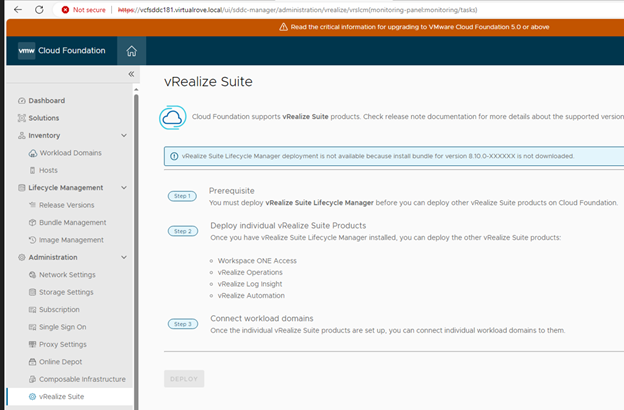Open Proxy Settings
Image resolution: width=624 pixels, height=410 pixels.
point(62,345)
